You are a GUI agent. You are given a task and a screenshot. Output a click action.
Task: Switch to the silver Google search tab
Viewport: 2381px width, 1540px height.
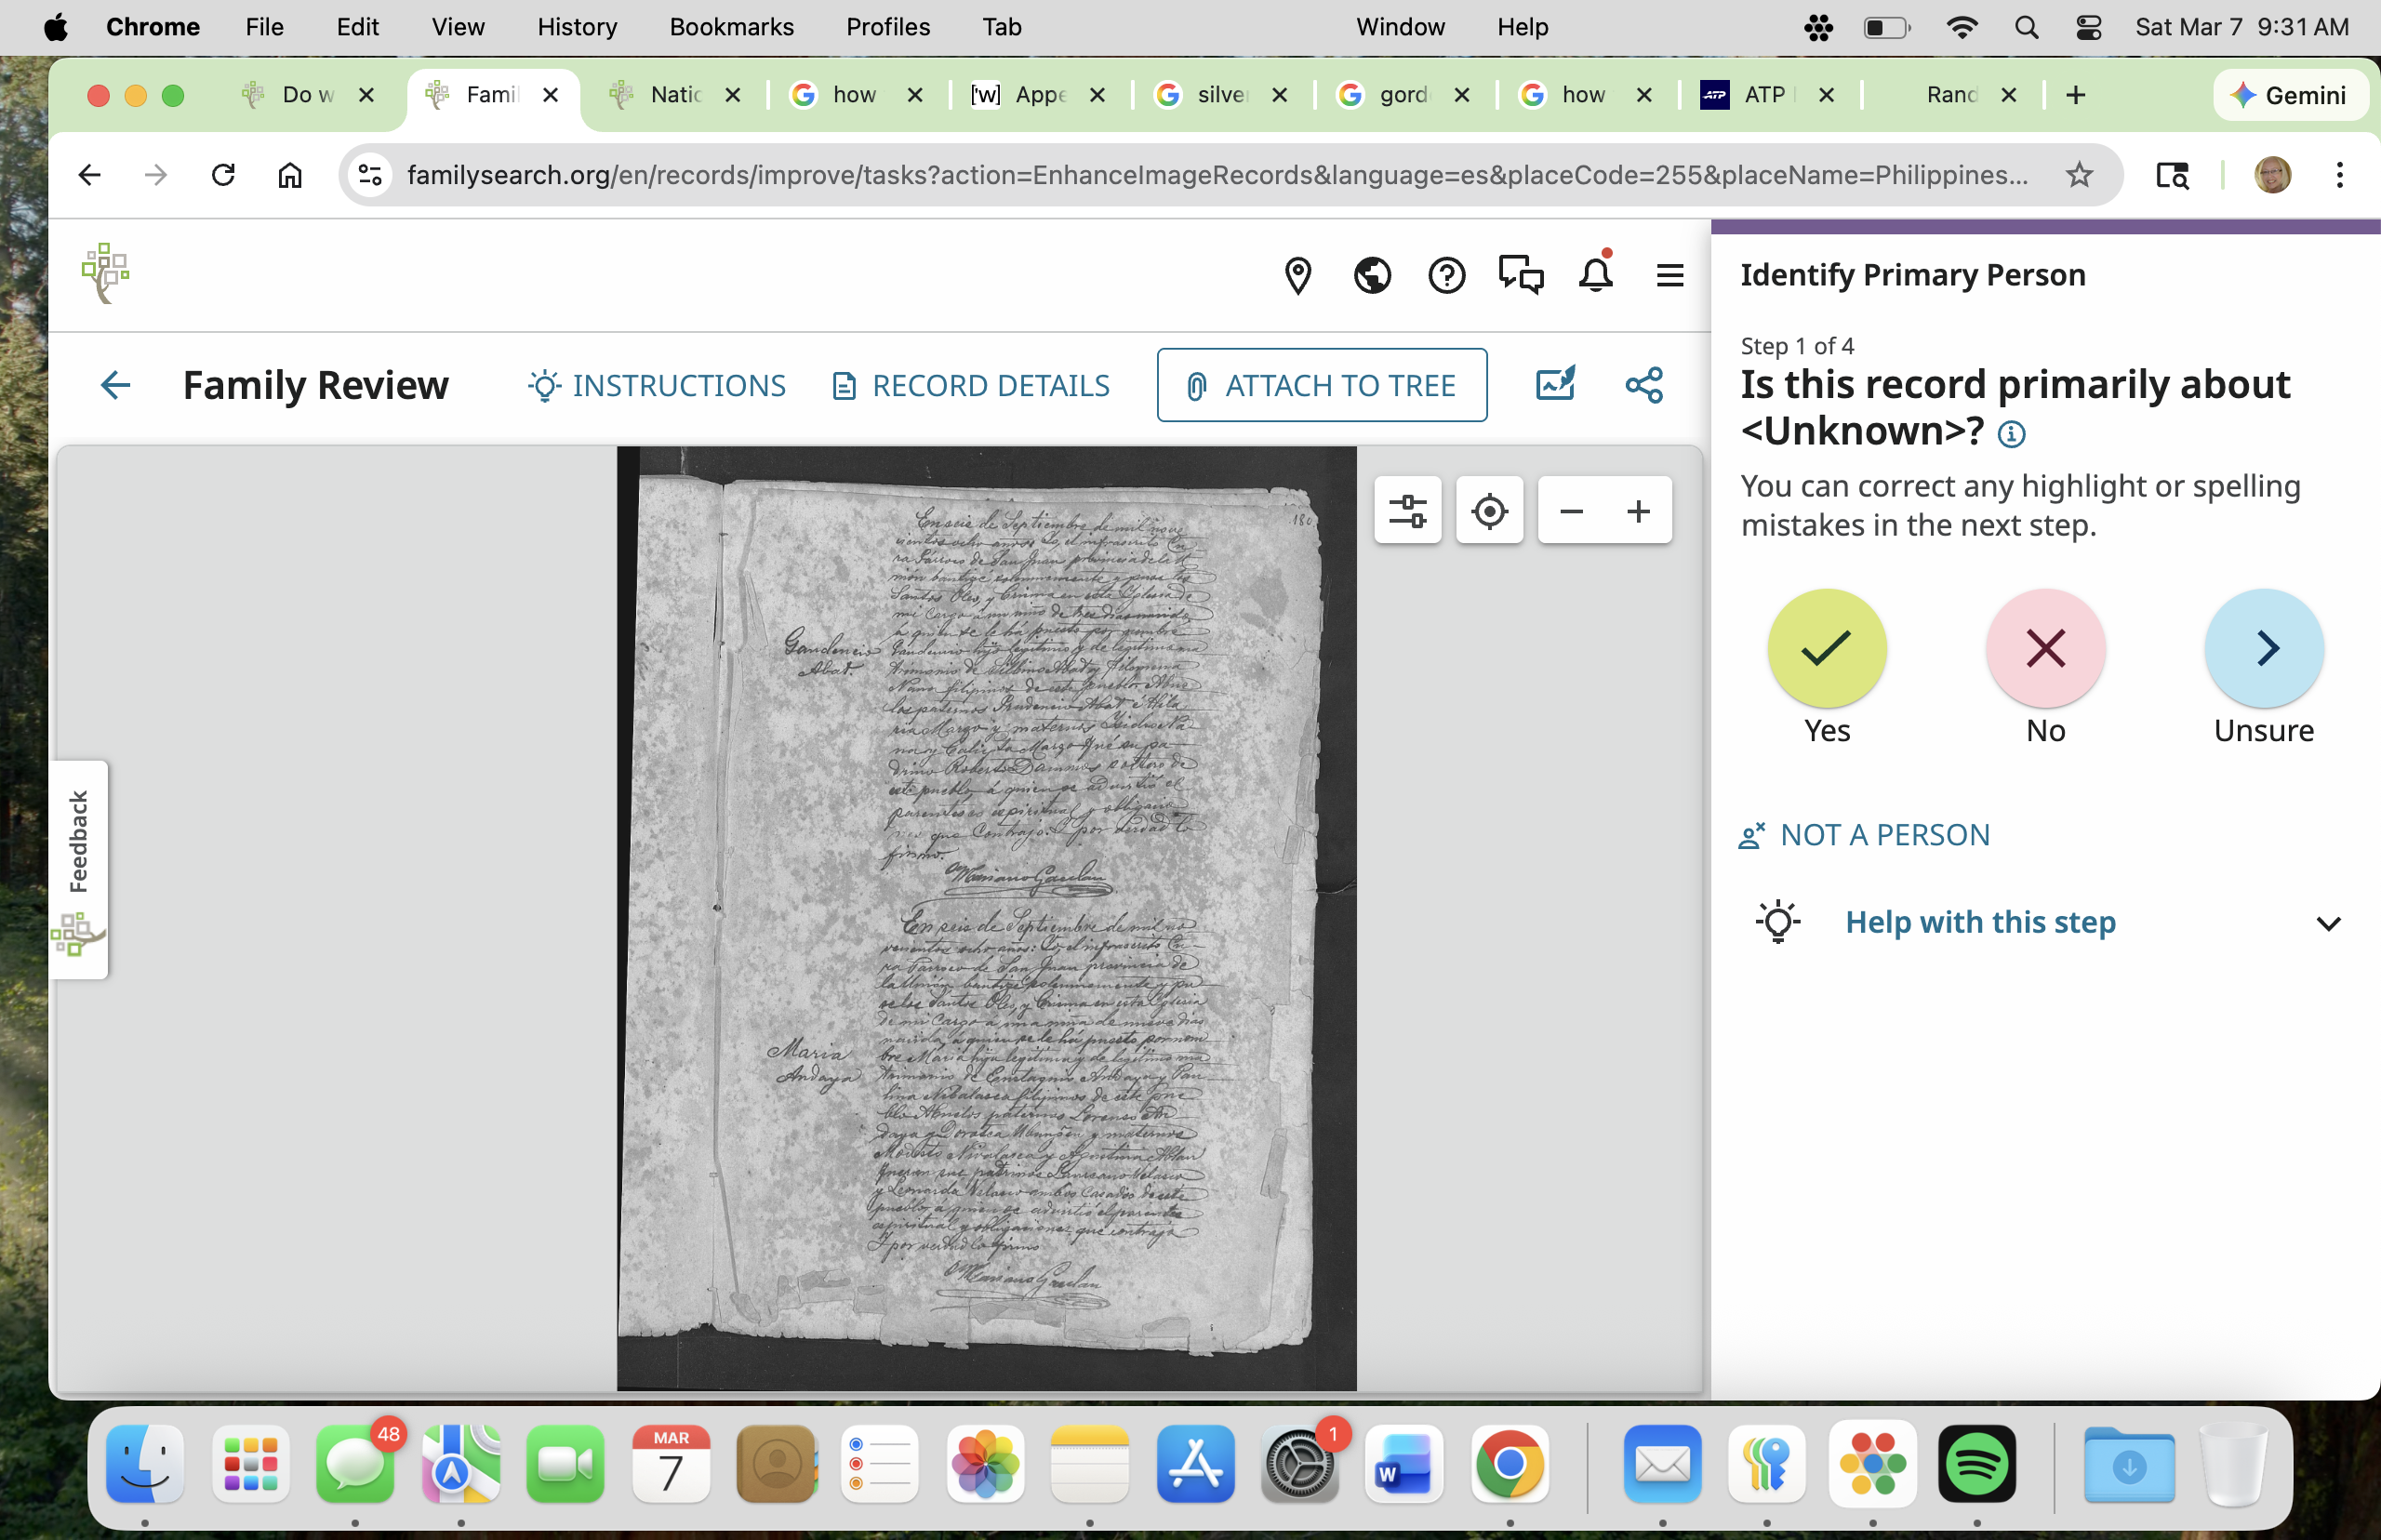pyautogui.click(x=1220, y=95)
